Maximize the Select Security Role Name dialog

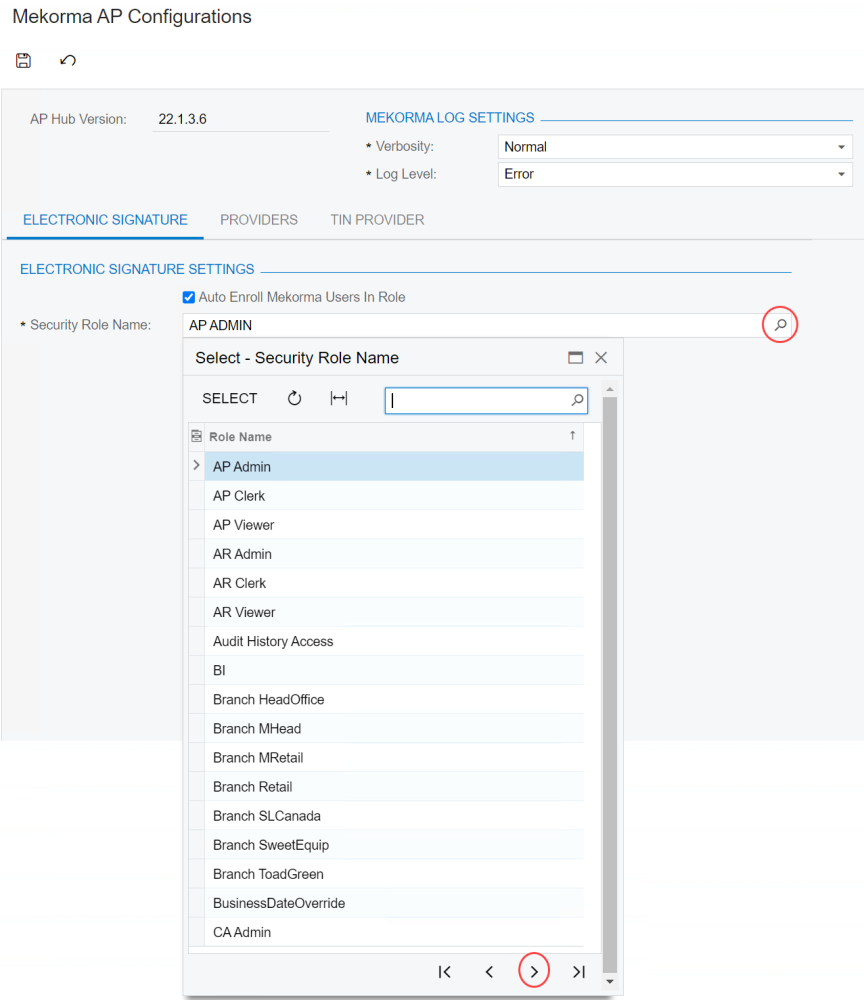pos(575,358)
